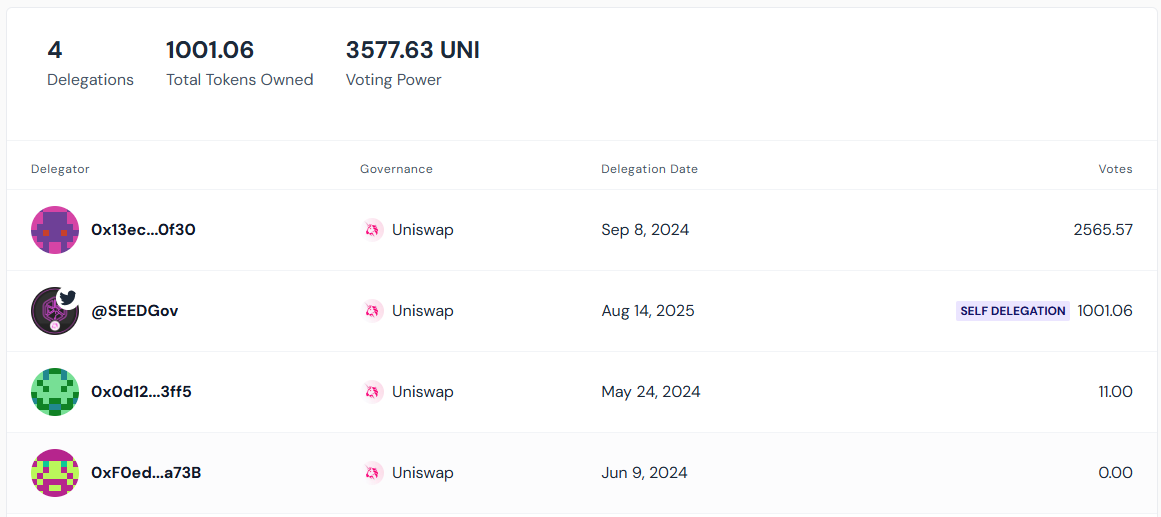1161x517 pixels.
Task: Click the 0xF0ed...a73B pixel avatar
Action: [55, 473]
